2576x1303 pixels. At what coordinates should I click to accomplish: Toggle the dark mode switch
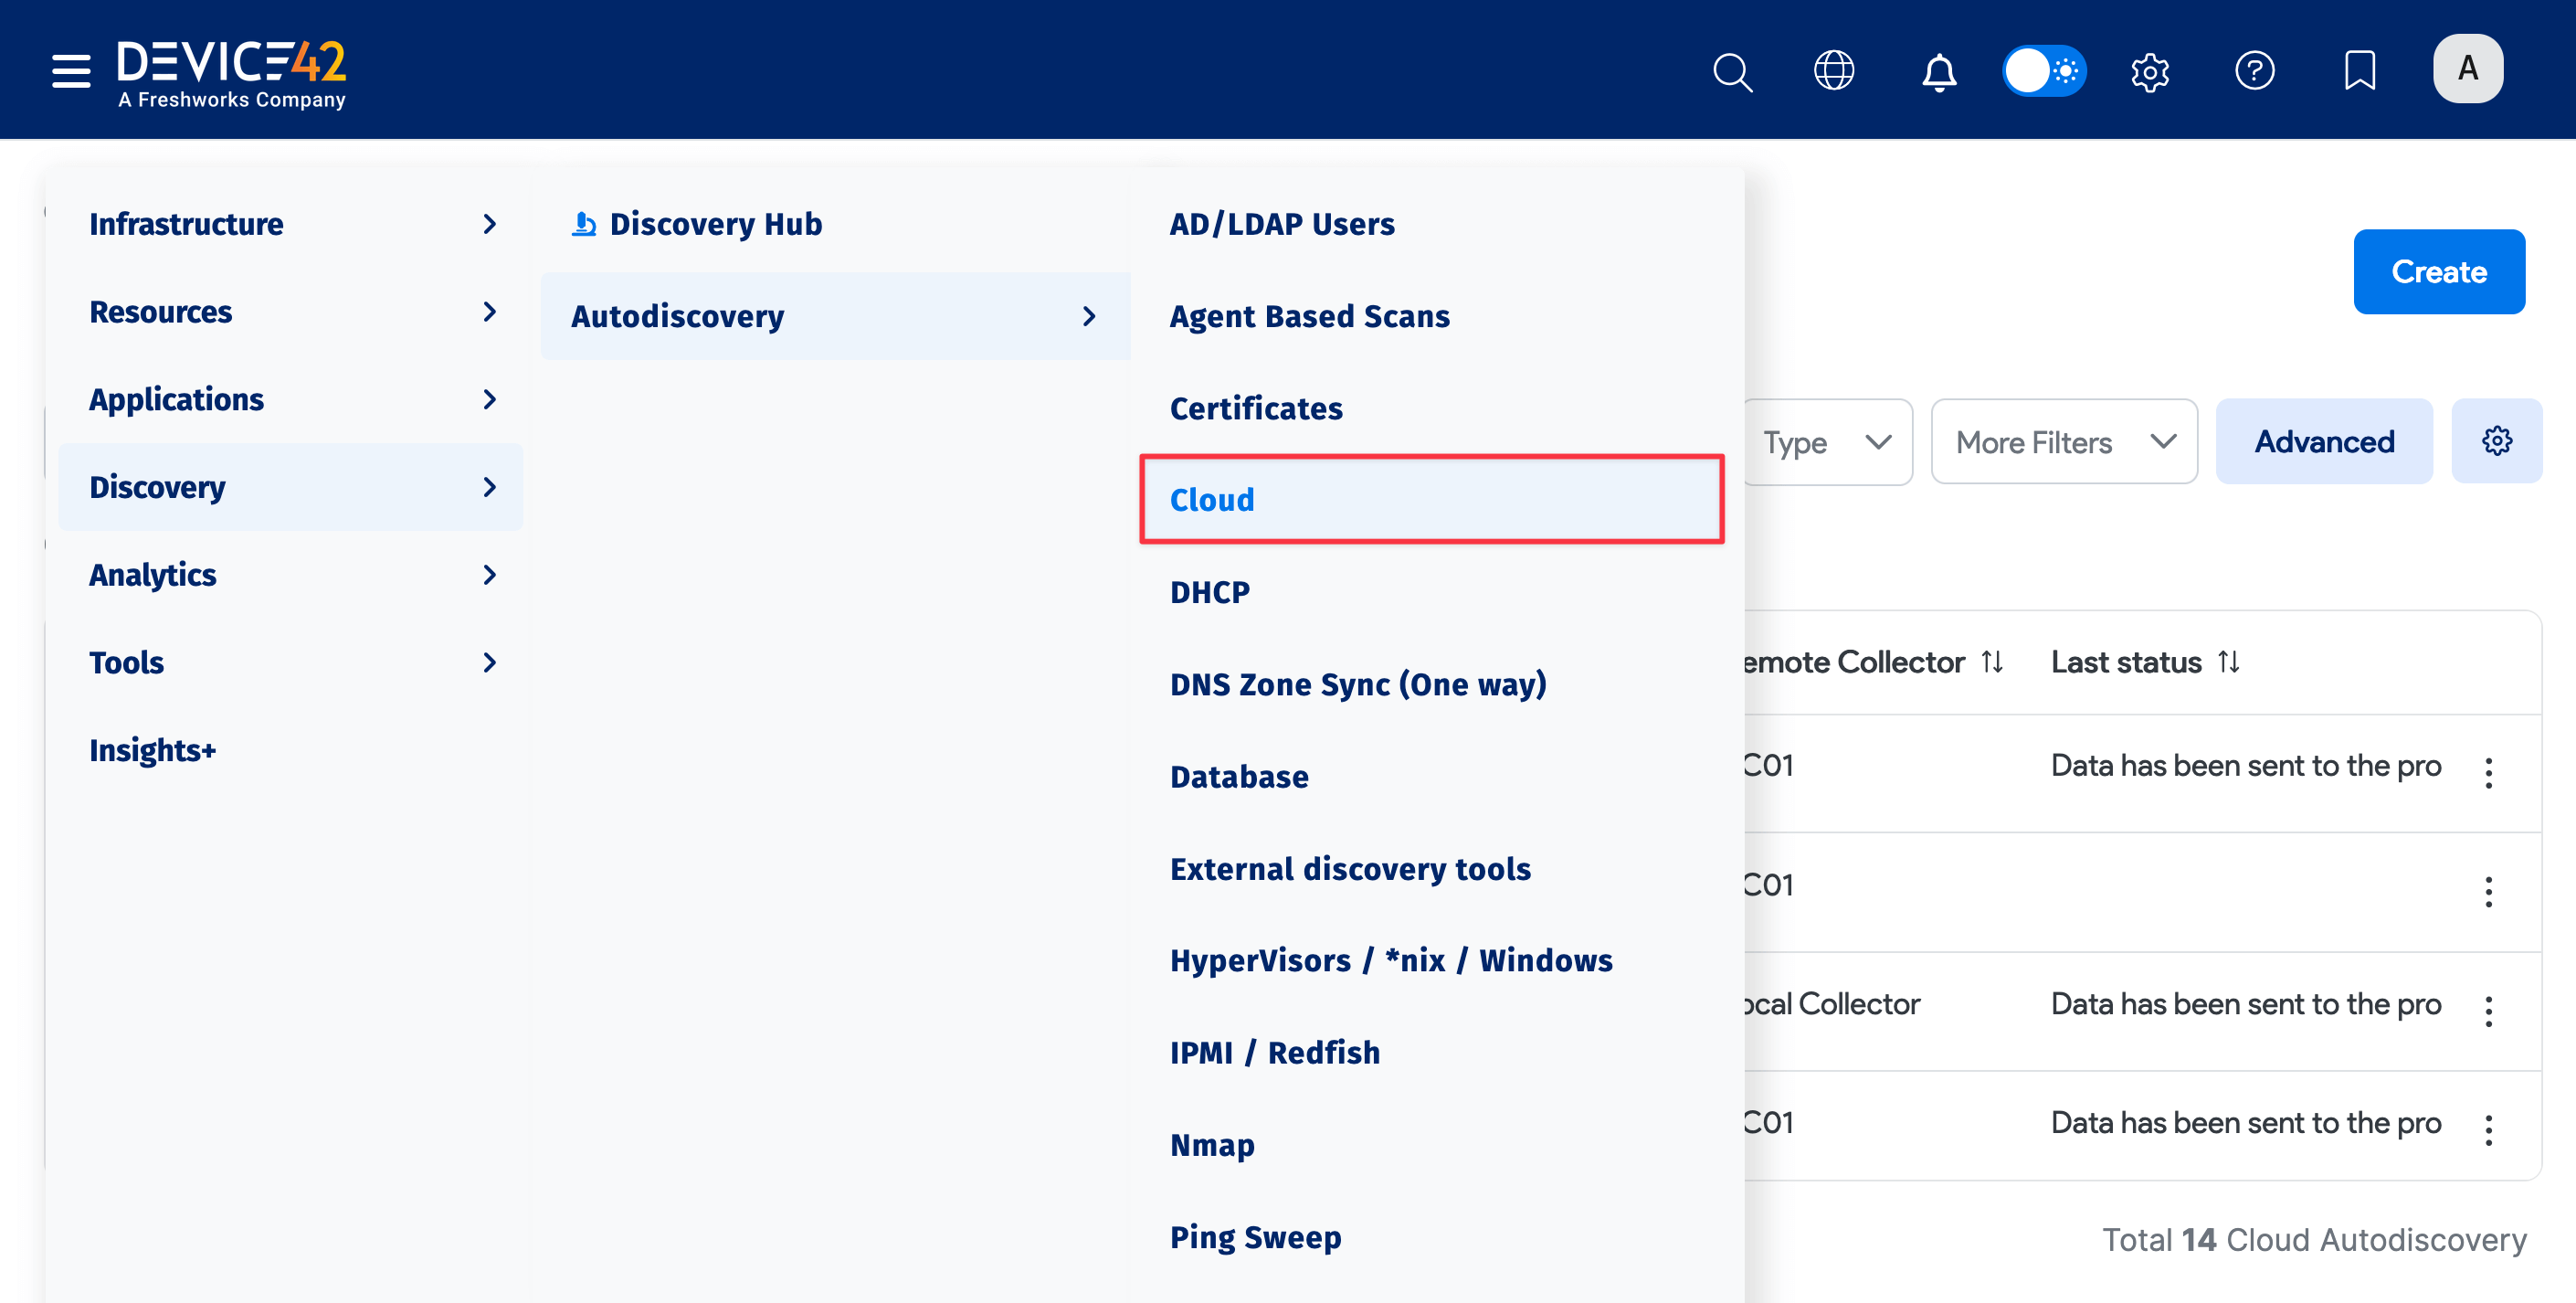(x=2044, y=71)
